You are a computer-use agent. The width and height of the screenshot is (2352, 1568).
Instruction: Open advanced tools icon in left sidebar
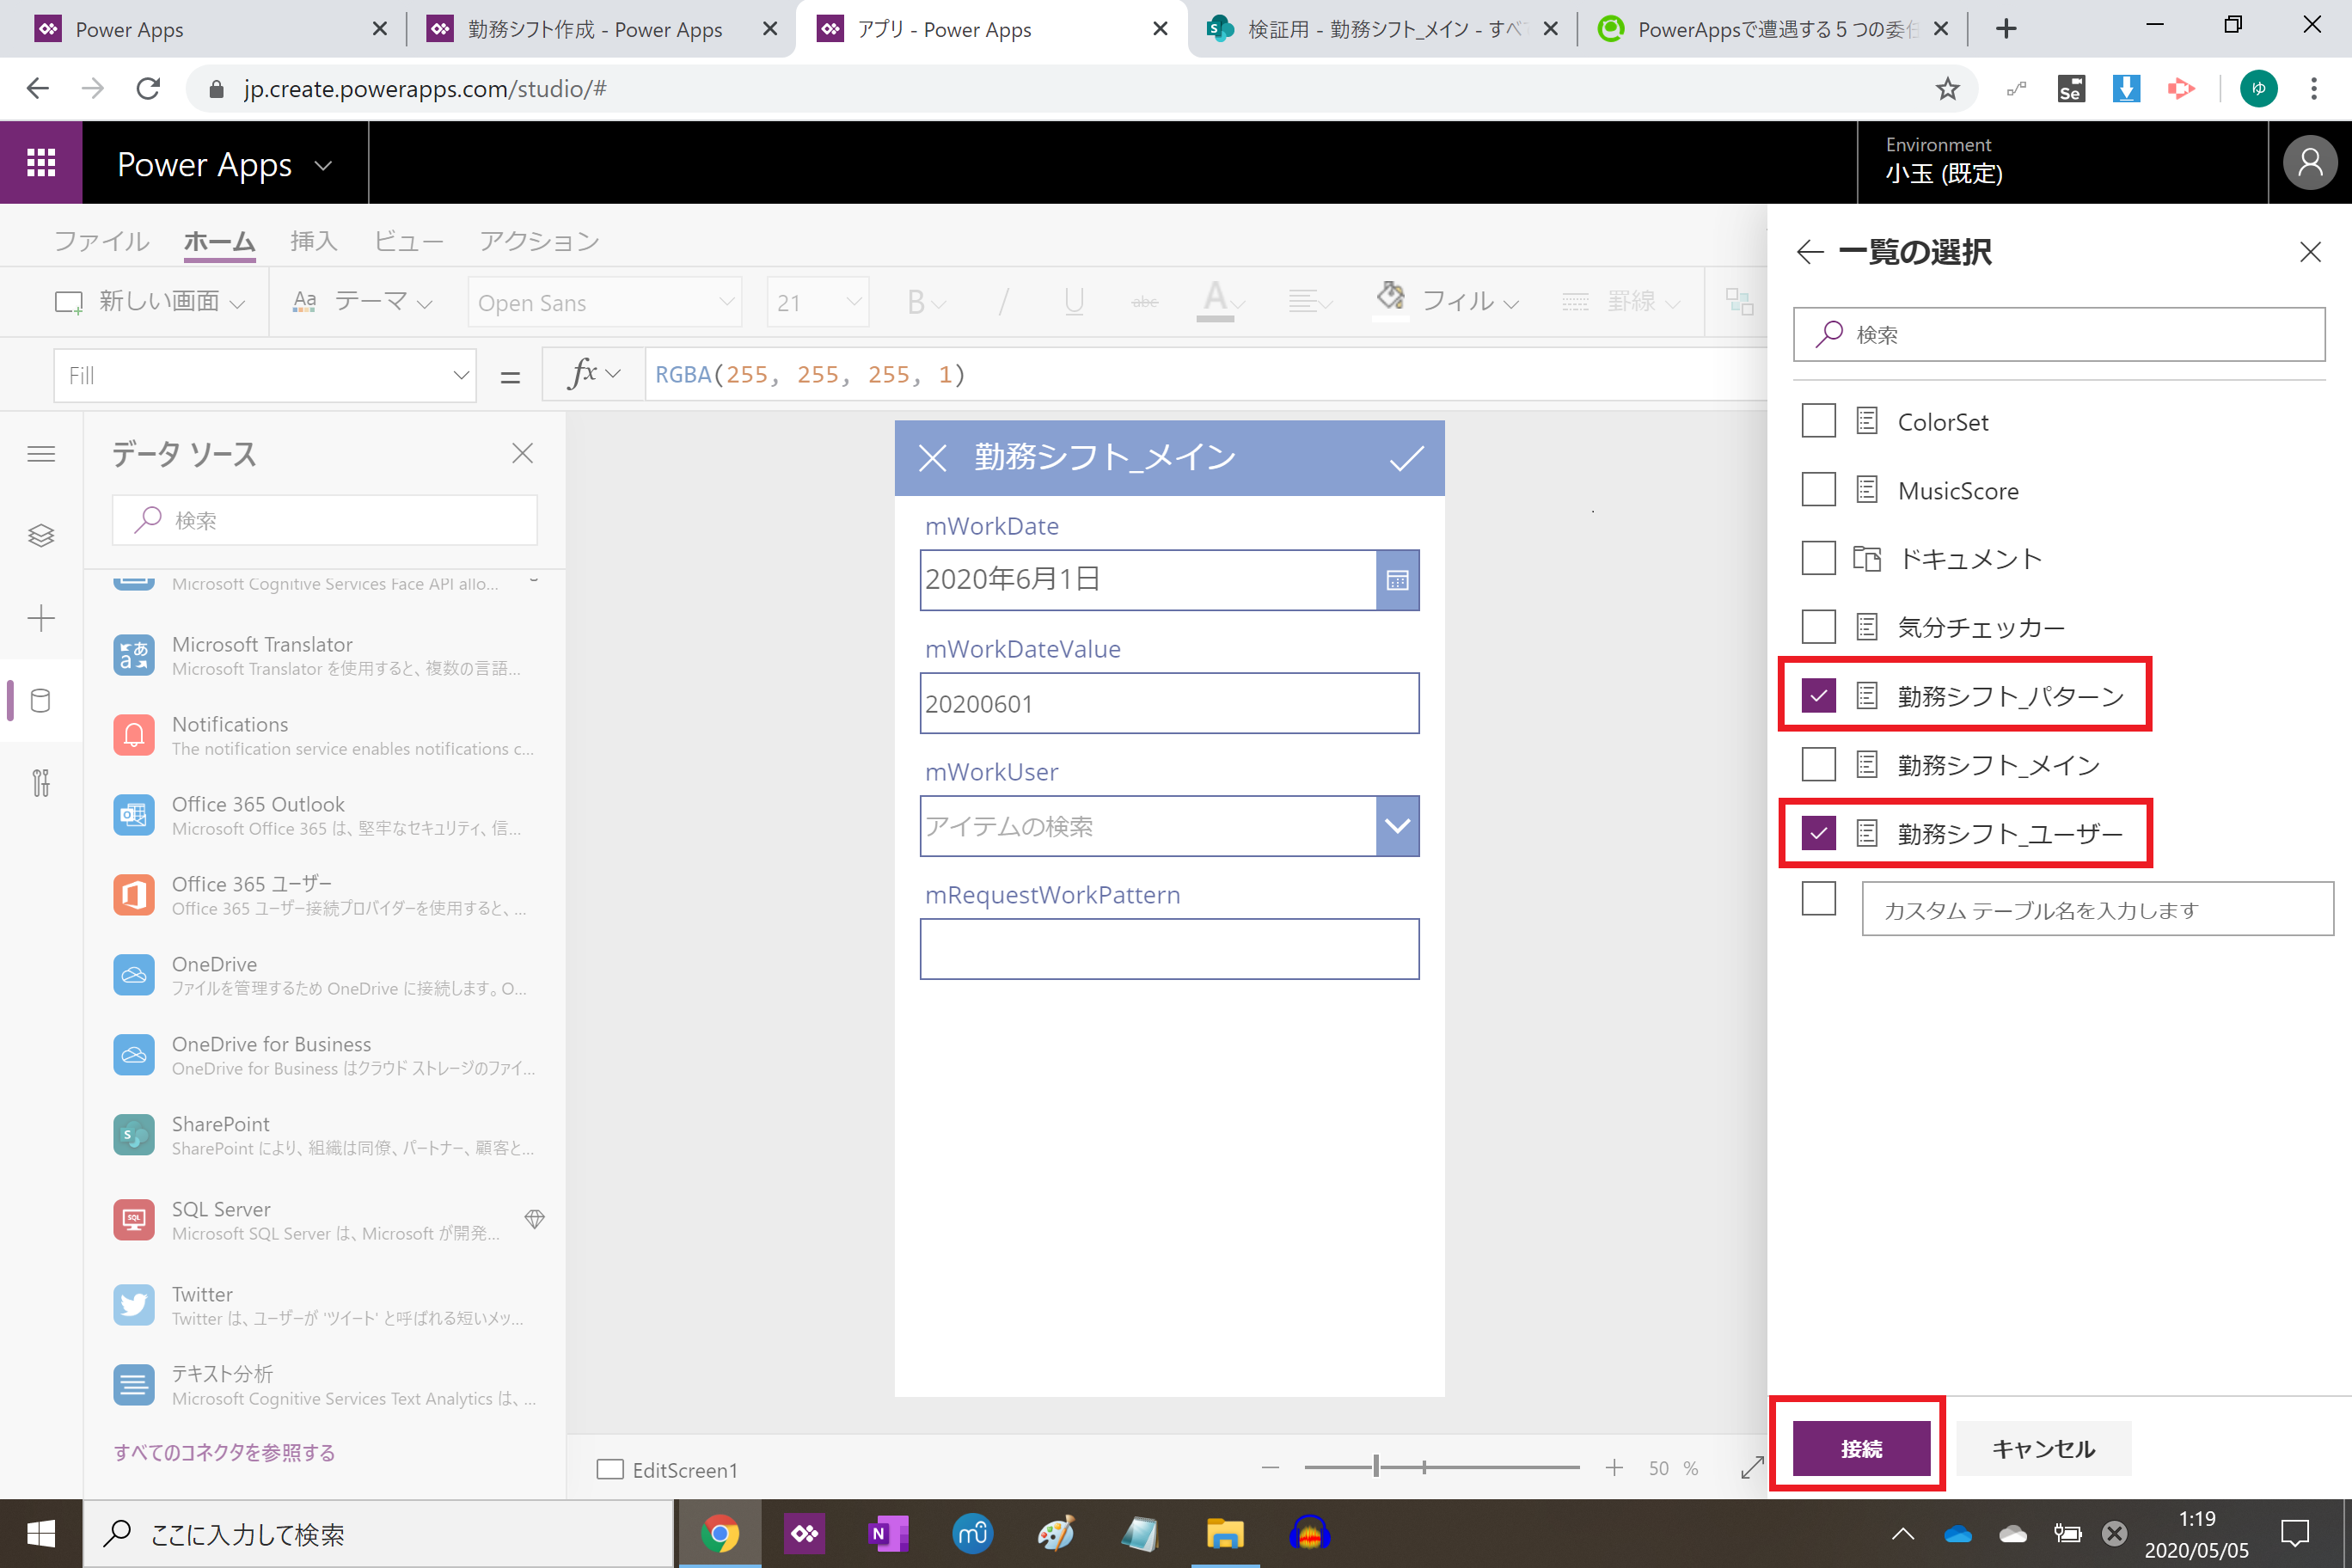click(40, 782)
